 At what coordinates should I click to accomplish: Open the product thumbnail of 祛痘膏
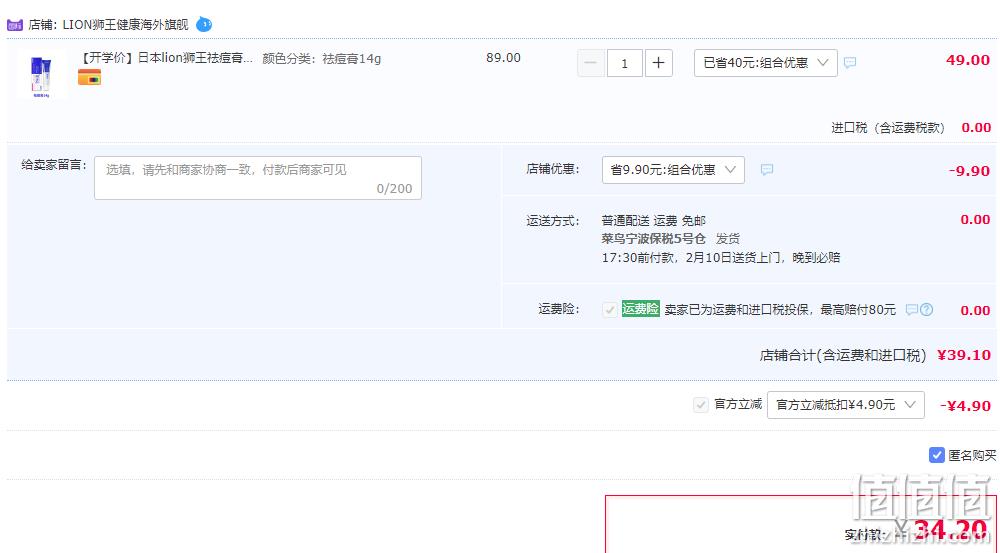click(x=41, y=75)
